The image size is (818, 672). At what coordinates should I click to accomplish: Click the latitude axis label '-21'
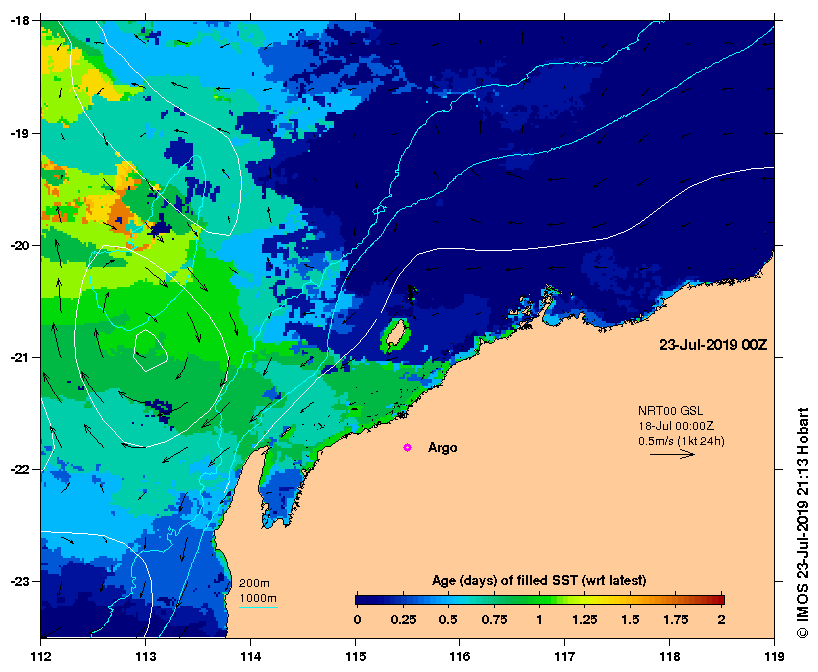pyautogui.click(x=18, y=357)
